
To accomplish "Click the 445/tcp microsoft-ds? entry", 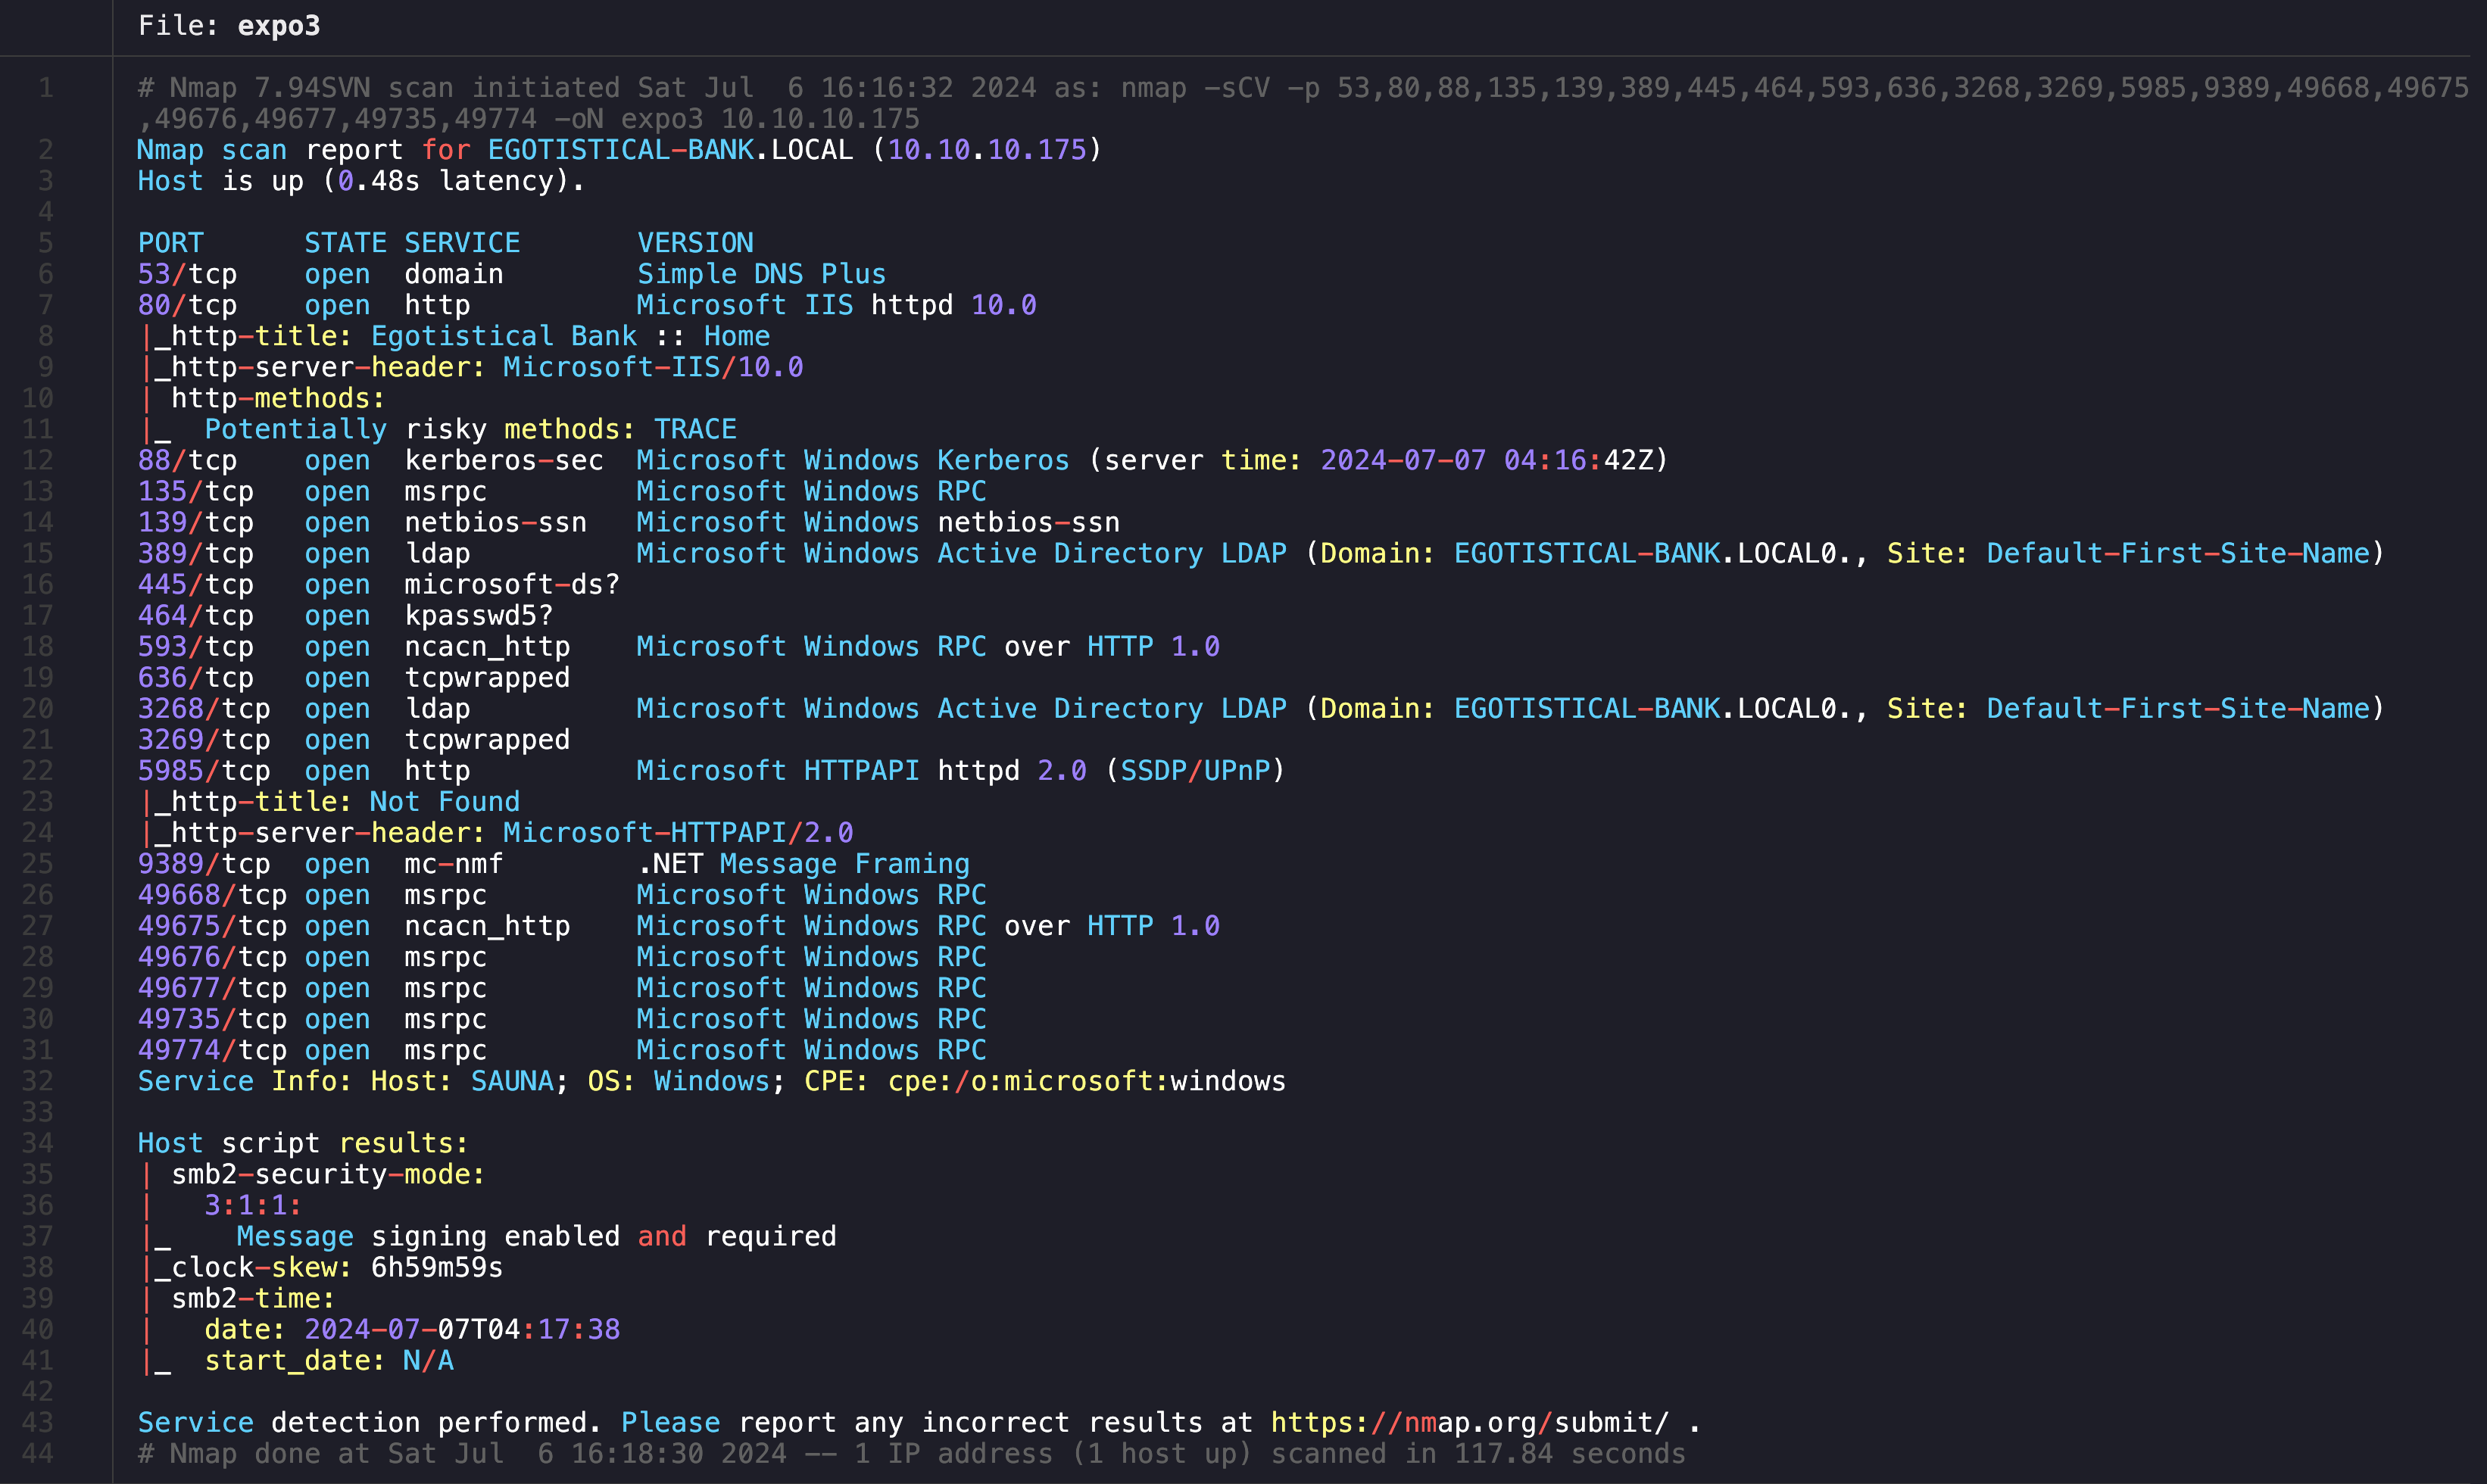I will coord(378,584).
